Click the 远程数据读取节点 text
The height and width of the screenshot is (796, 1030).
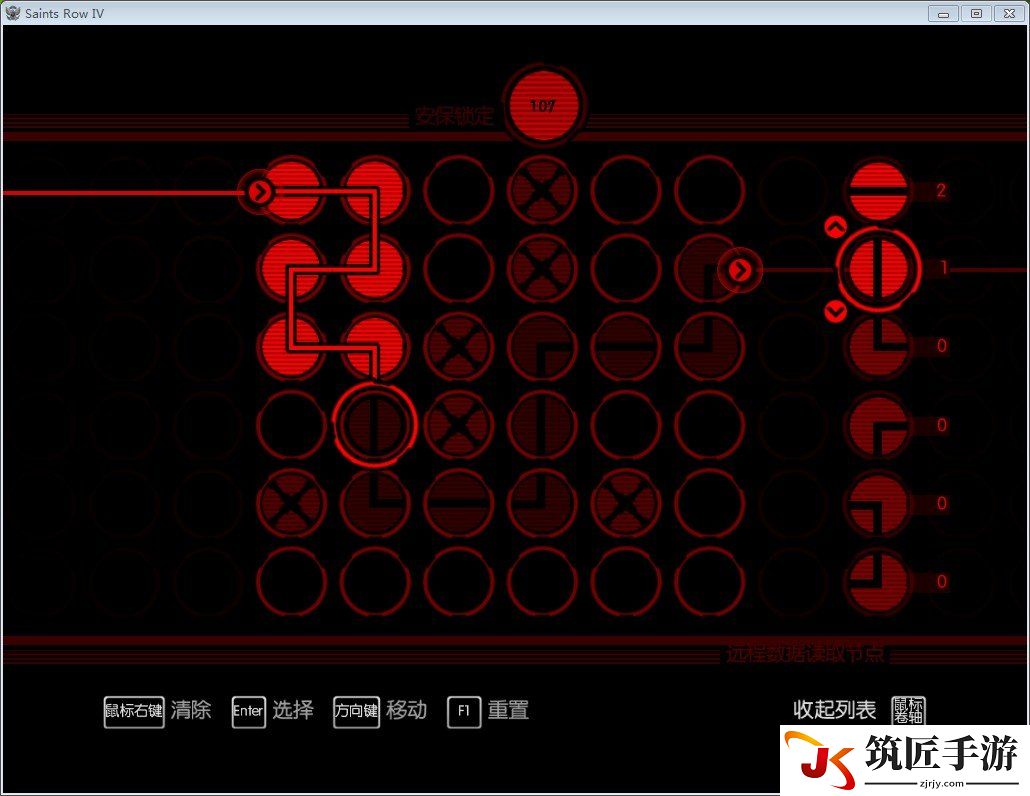pyautogui.click(x=805, y=653)
